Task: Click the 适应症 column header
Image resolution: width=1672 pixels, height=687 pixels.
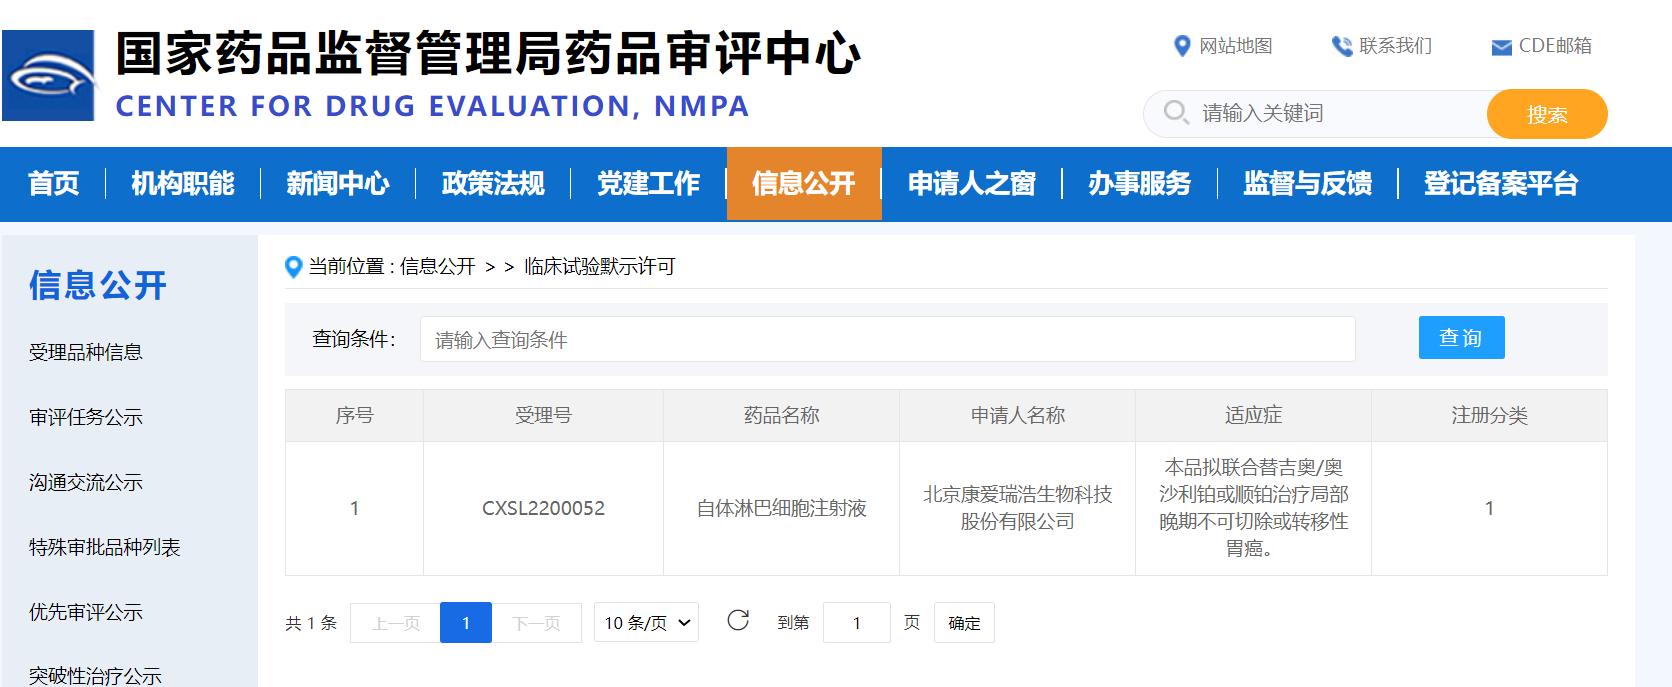Action: 1253,415
